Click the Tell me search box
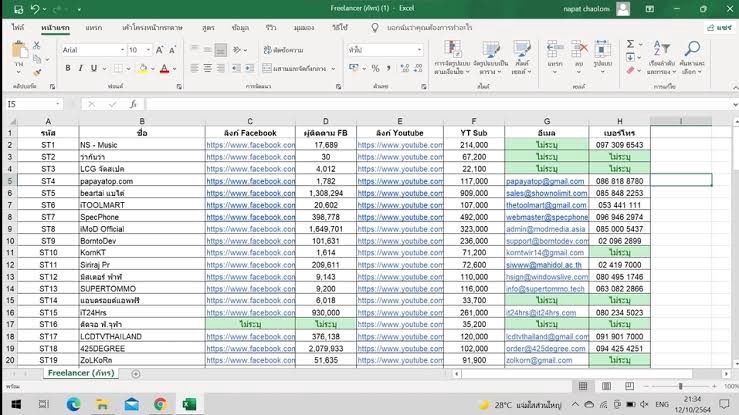This screenshot has height=415, width=739. pos(429,28)
